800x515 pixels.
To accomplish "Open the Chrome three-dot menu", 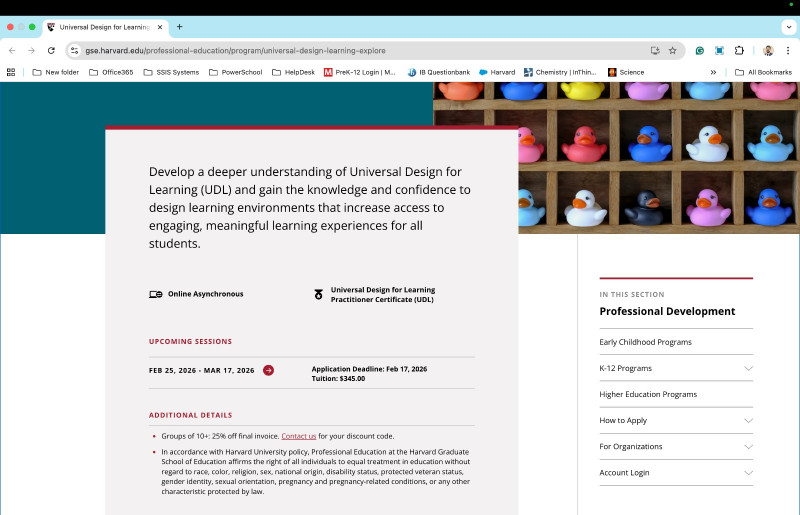I will coord(787,50).
